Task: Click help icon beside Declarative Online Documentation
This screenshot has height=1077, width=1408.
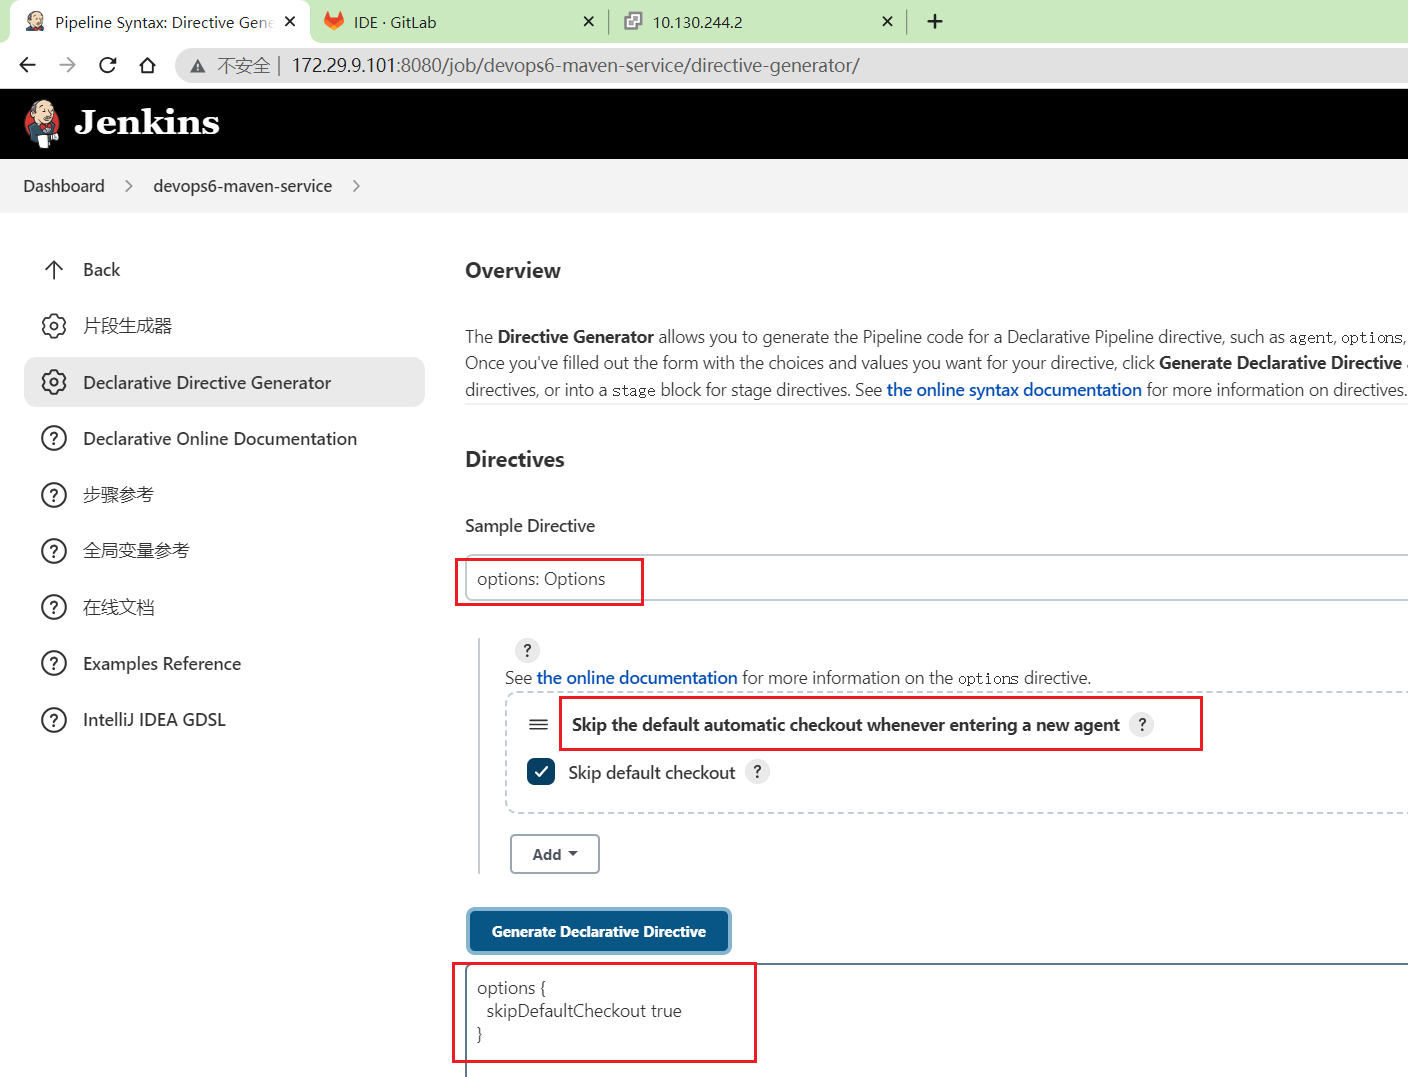Action: (x=54, y=438)
